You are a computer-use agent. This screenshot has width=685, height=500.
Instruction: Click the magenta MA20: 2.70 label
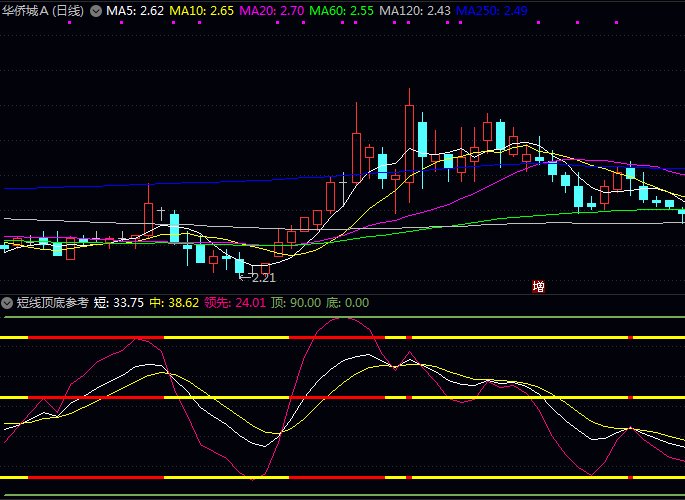tap(272, 11)
